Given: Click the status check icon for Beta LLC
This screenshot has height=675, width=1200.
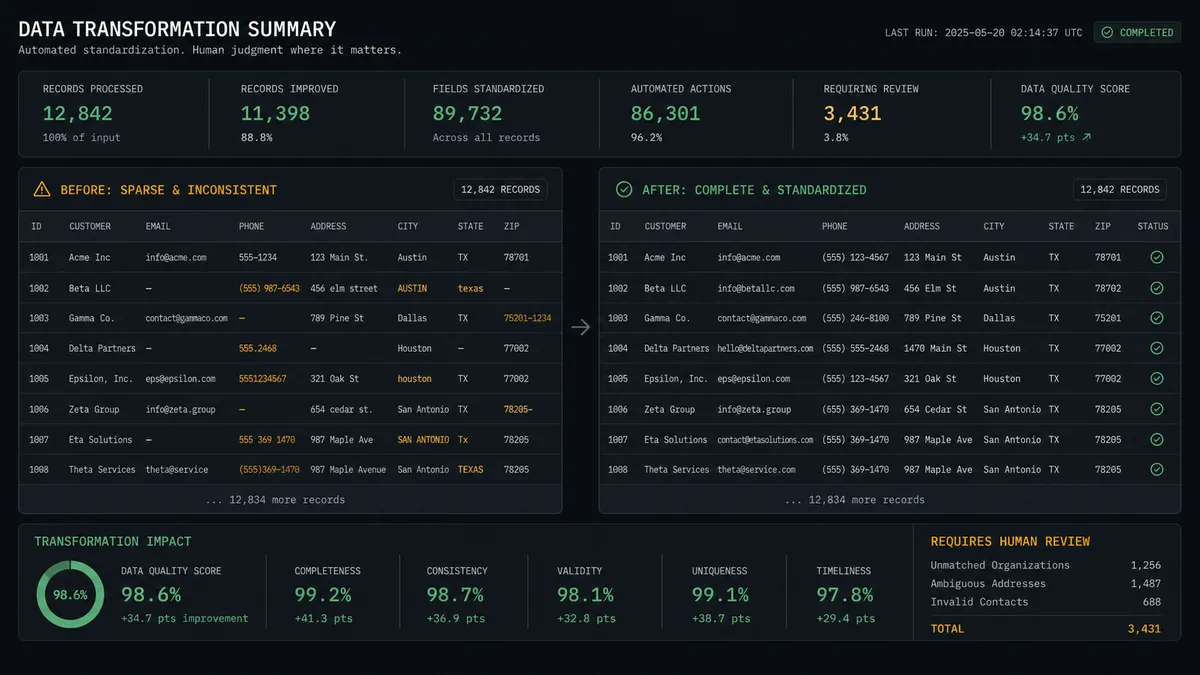Looking at the screenshot, I should point(1157,288).
